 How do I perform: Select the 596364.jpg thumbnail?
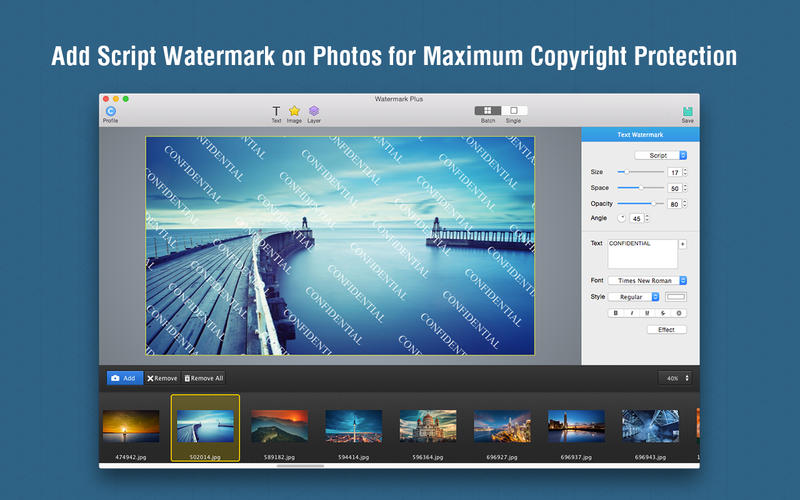428,426
